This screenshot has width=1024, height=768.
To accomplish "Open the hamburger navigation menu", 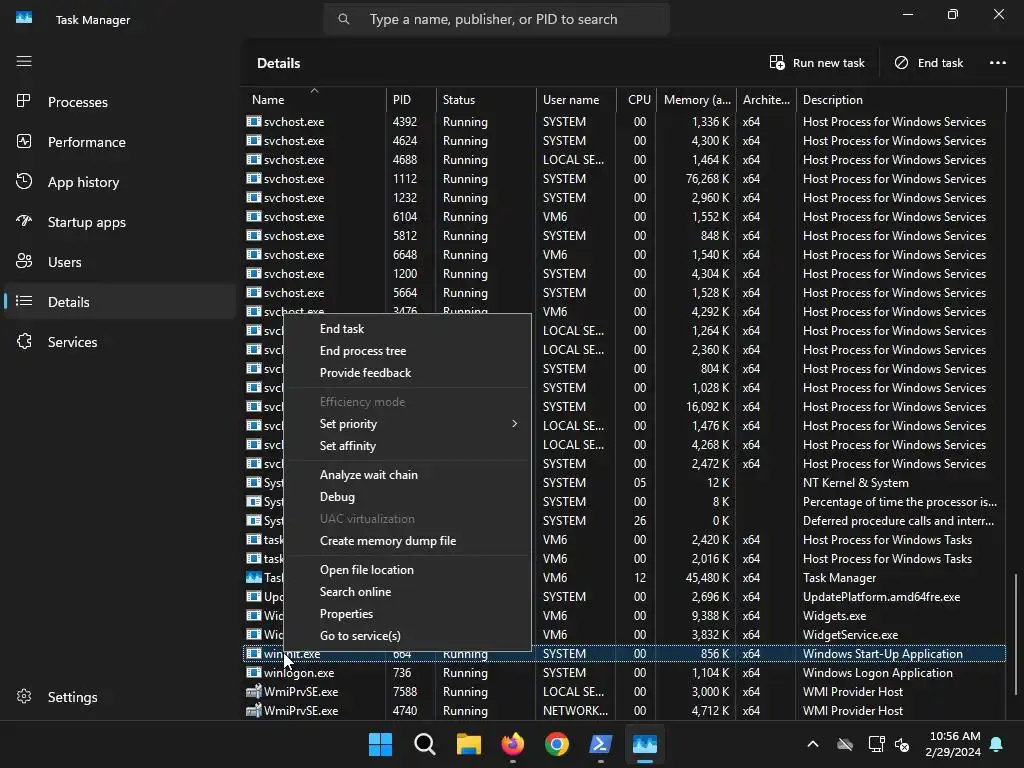I will tap(24, 61).
